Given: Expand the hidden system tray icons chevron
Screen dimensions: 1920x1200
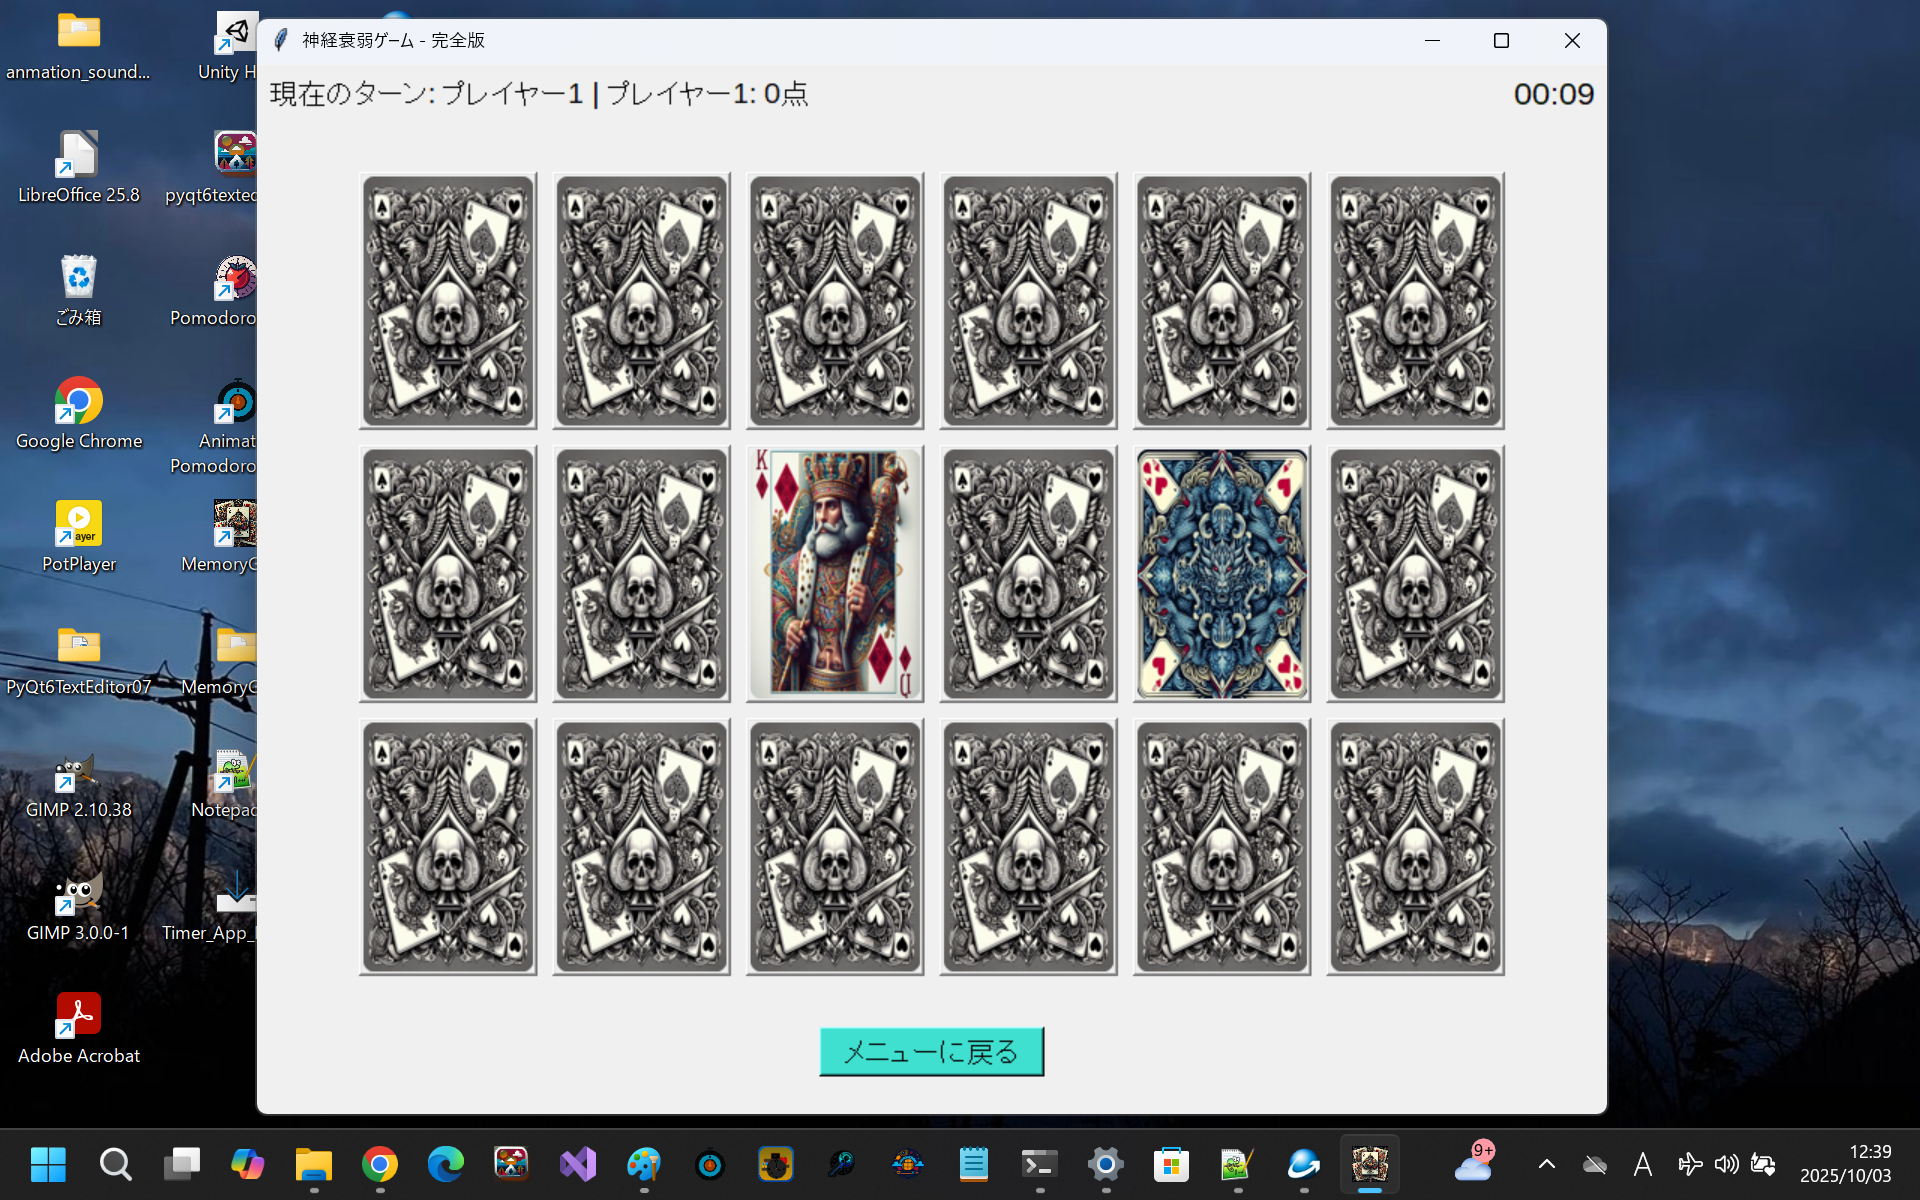Looking at the screenshot, I should pos(1546,1164).
